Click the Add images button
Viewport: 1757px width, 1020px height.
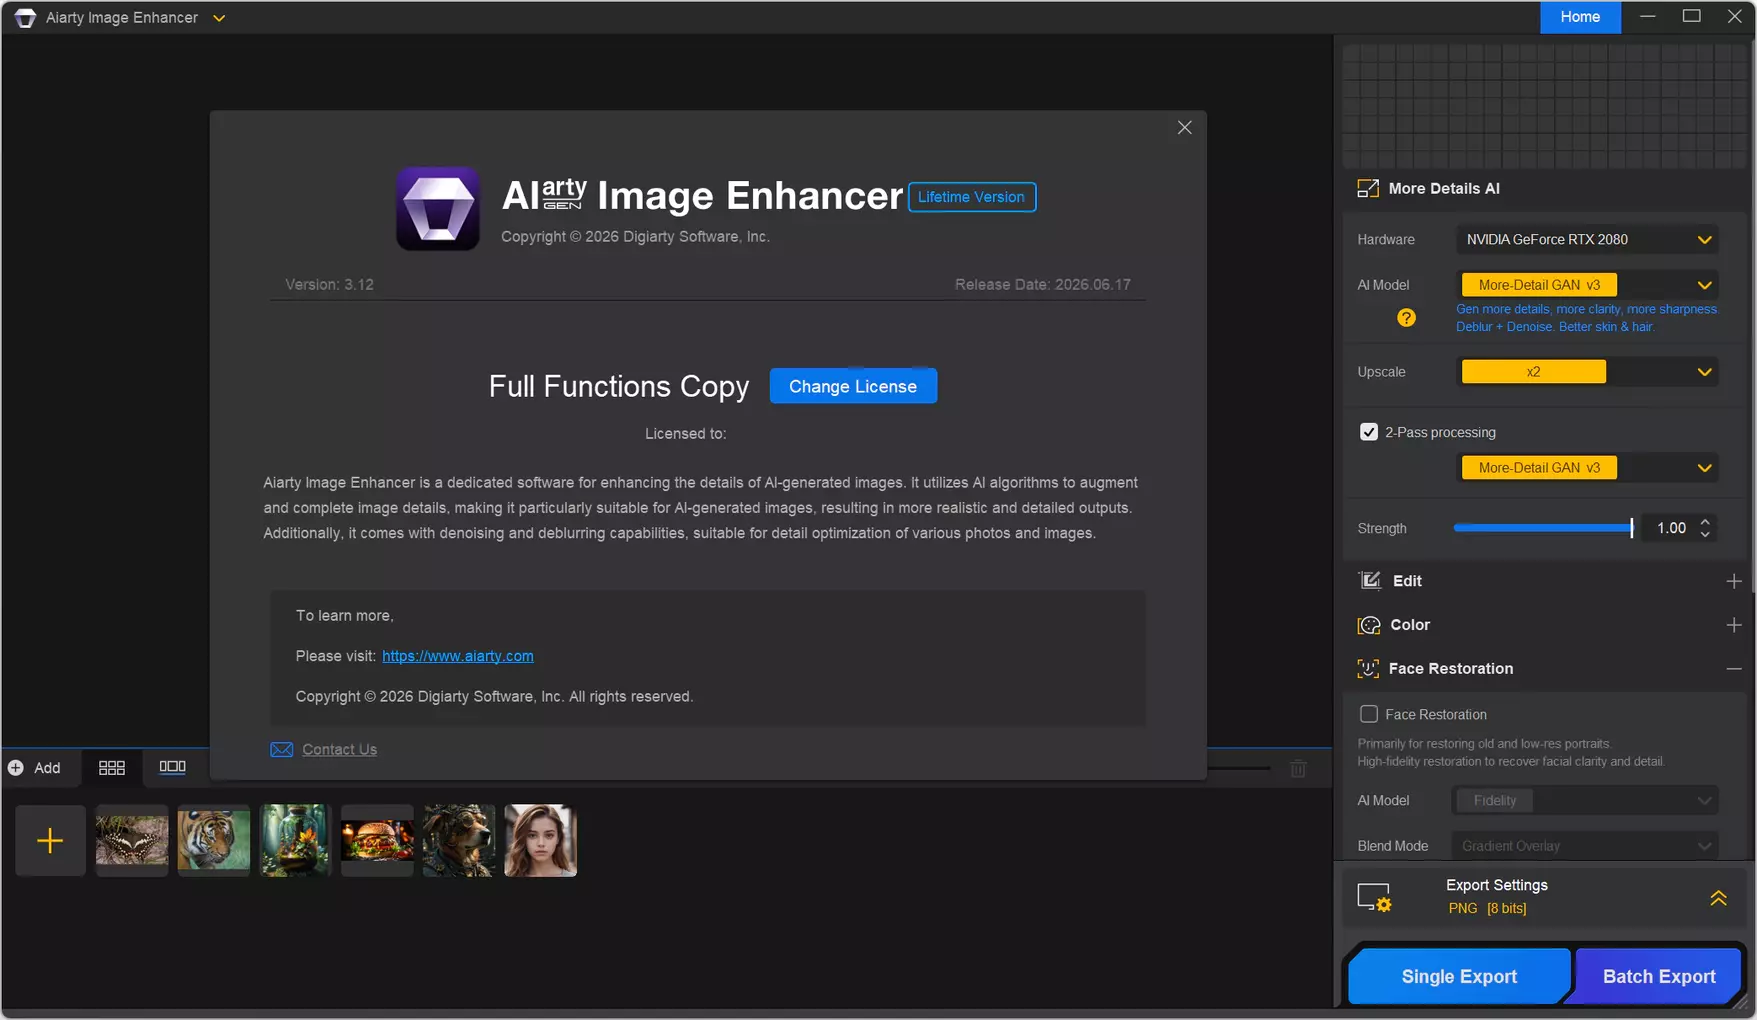click(35, 768)
